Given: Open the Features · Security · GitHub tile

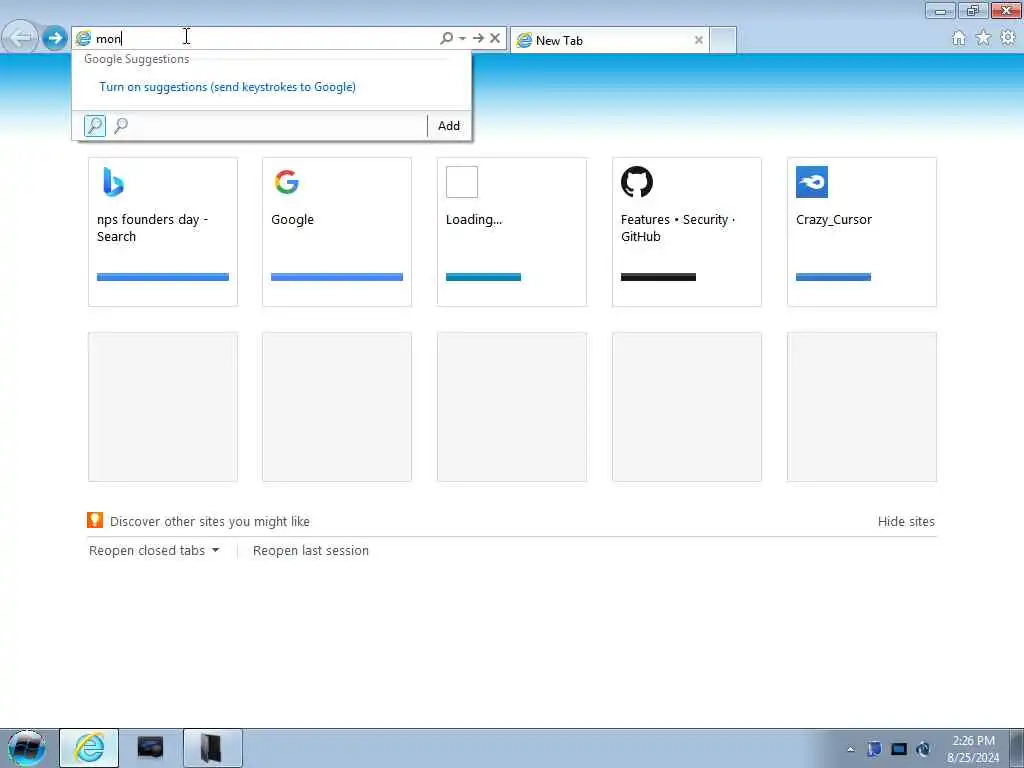Looking at the screenshot, I should (x=687, y=232).
